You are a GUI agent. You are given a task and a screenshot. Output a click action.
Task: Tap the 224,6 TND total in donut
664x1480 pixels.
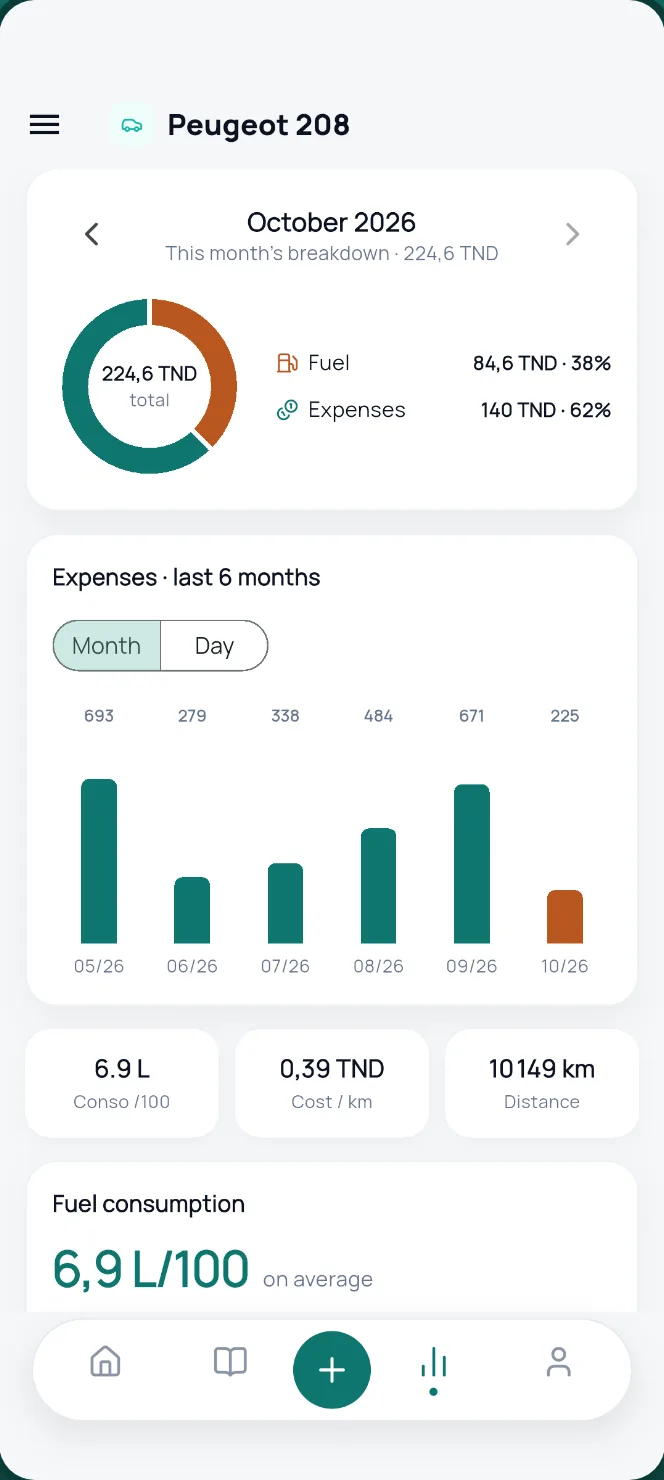coord(149,374)
